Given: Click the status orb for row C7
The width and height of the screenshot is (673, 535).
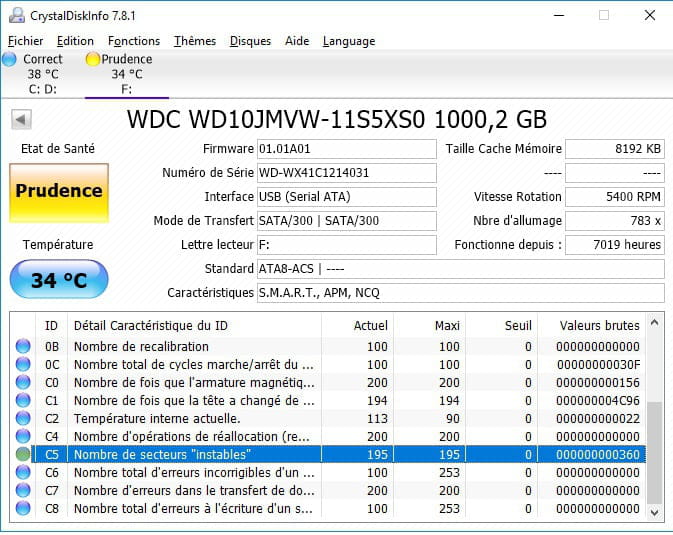Looking at the screenshot, I should click(23, 490).
